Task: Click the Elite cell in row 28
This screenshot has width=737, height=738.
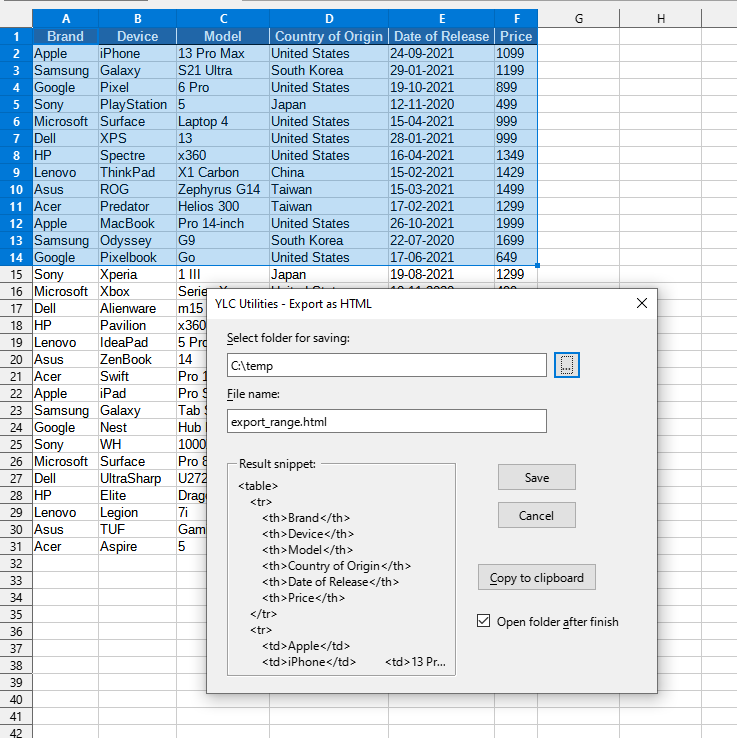Action: (x=137, y=495)
